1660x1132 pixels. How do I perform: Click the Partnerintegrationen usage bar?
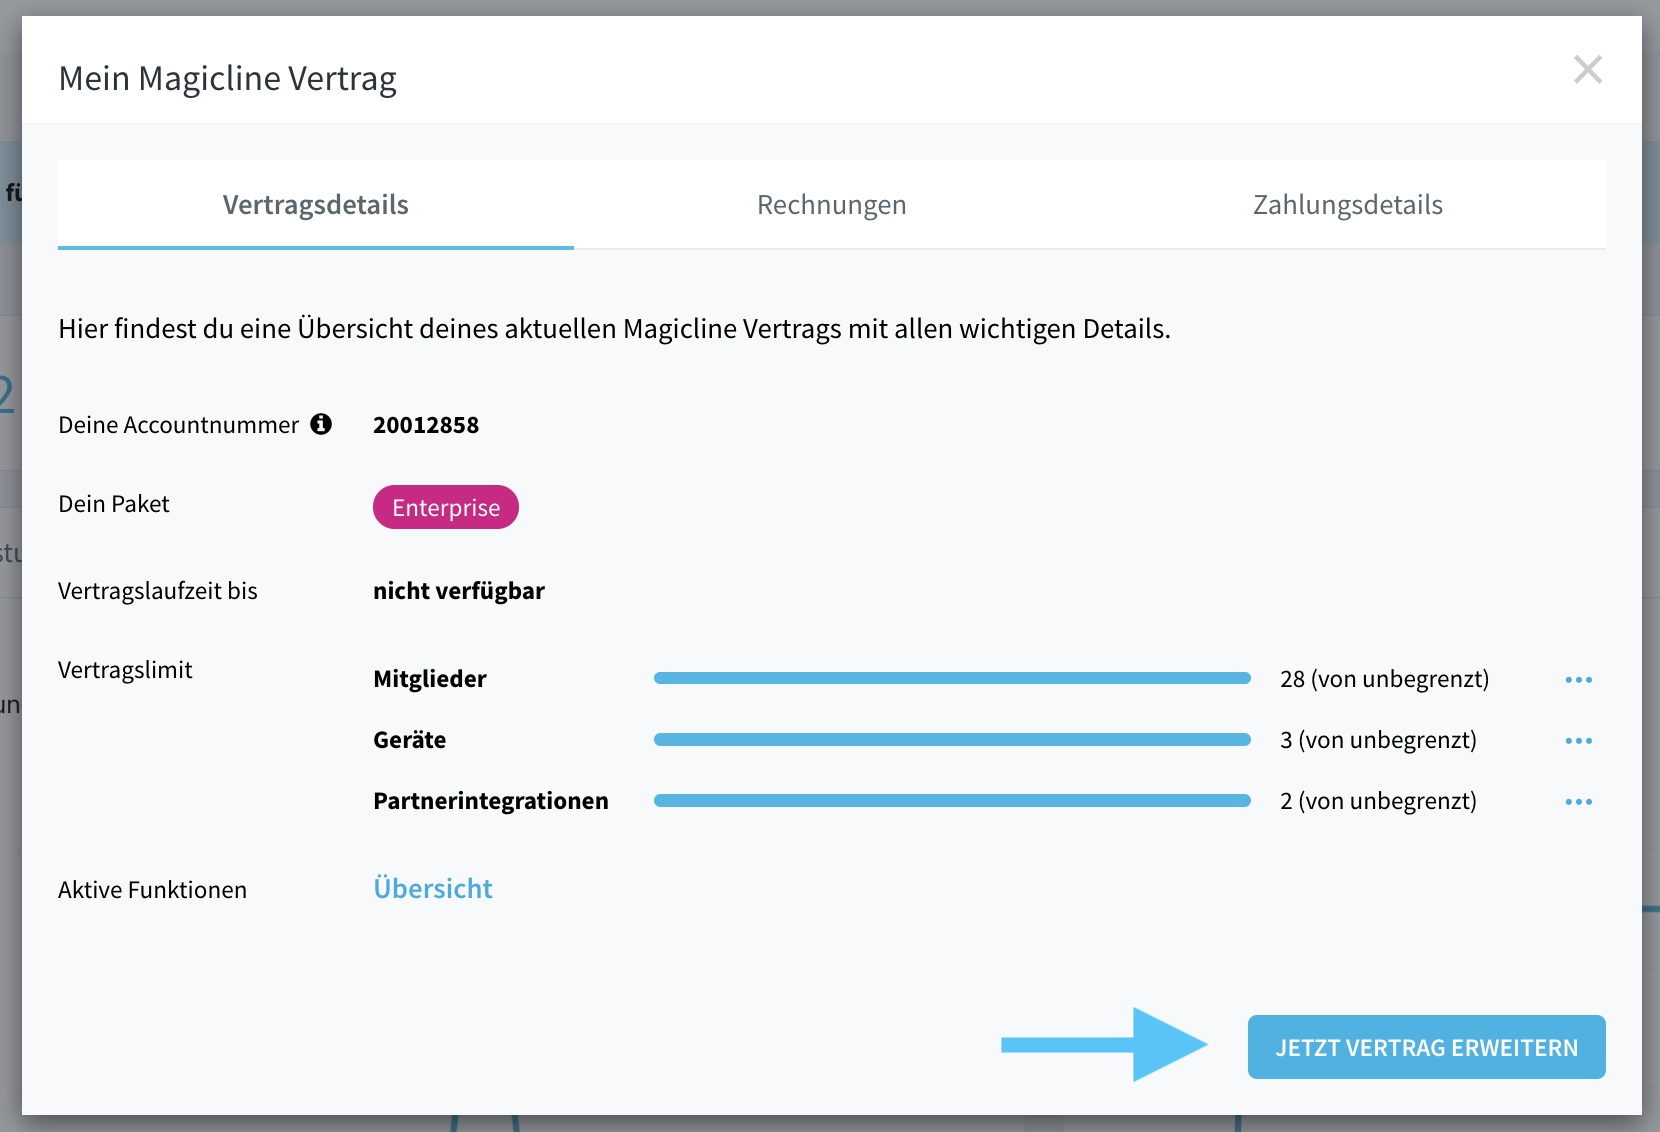952,800
